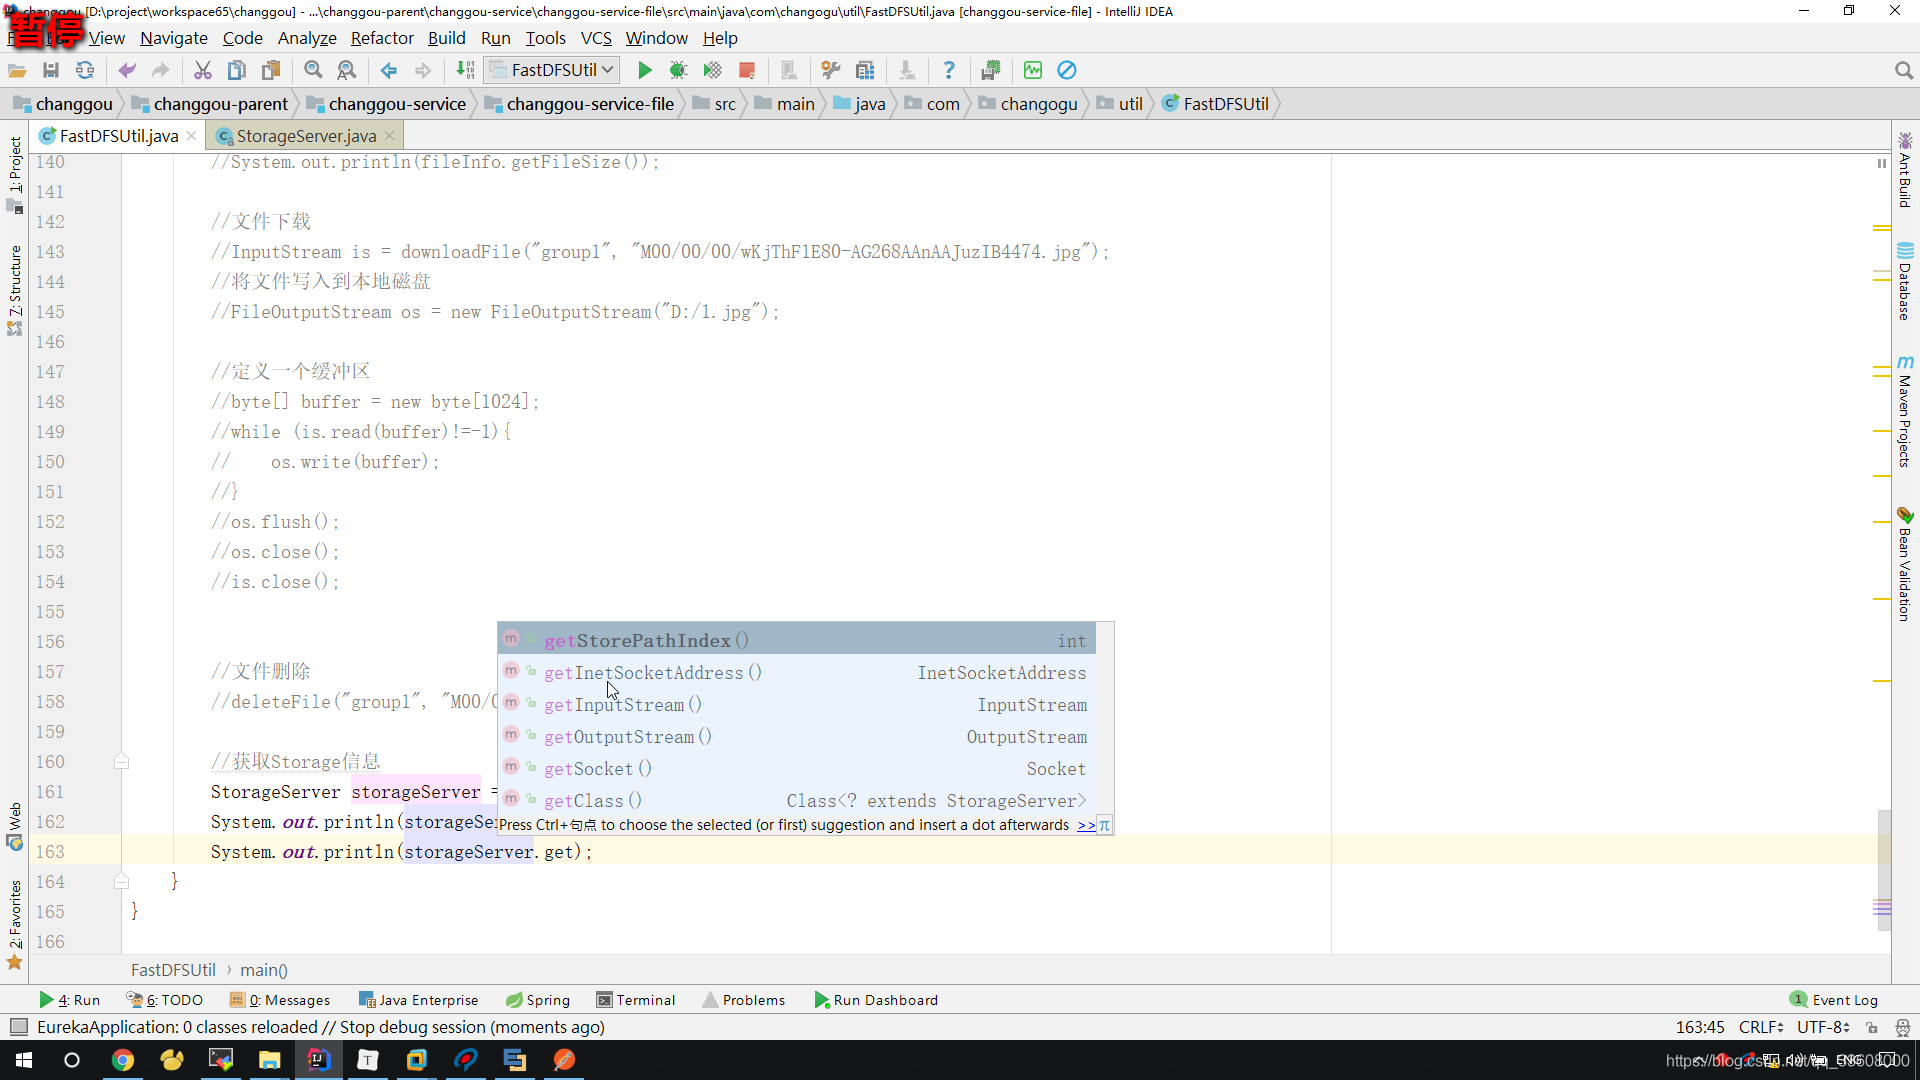
Task: Click the blue question mark Help icon
Action: [x=949, y=70]
